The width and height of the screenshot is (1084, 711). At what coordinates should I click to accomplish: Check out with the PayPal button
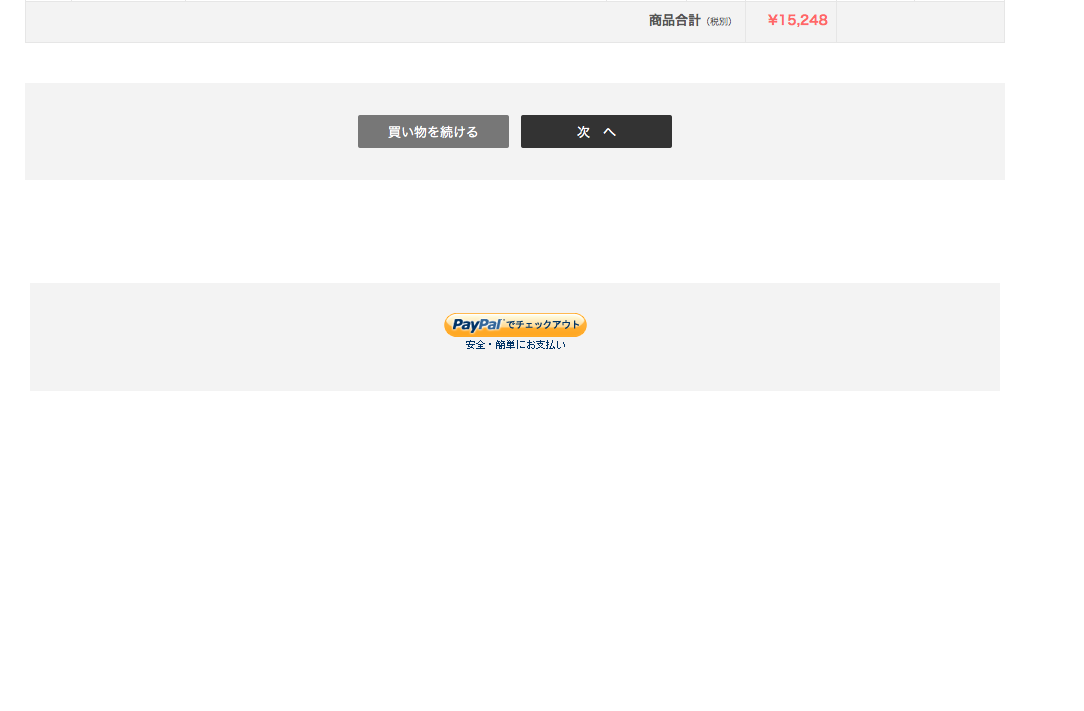click(515, 325)
